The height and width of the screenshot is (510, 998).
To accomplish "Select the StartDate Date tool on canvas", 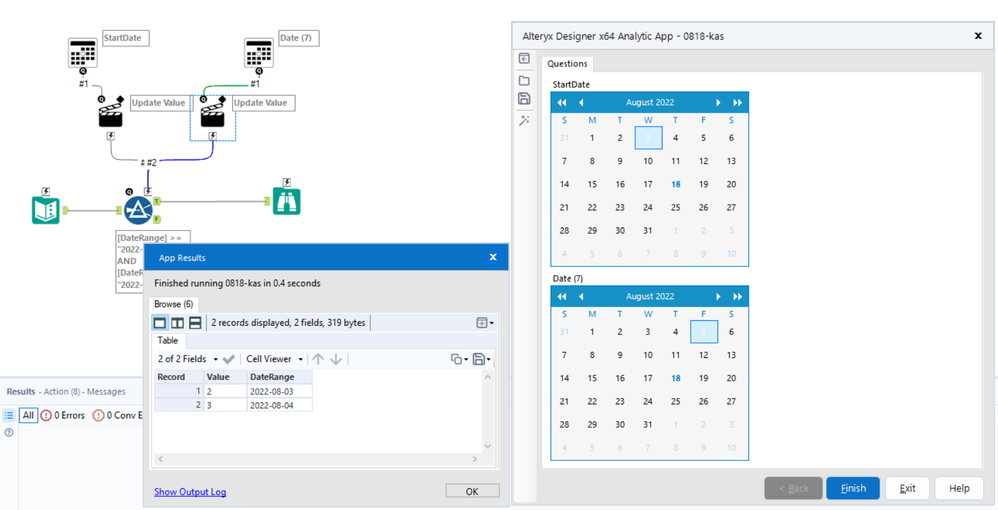I will tap(83, 53).
